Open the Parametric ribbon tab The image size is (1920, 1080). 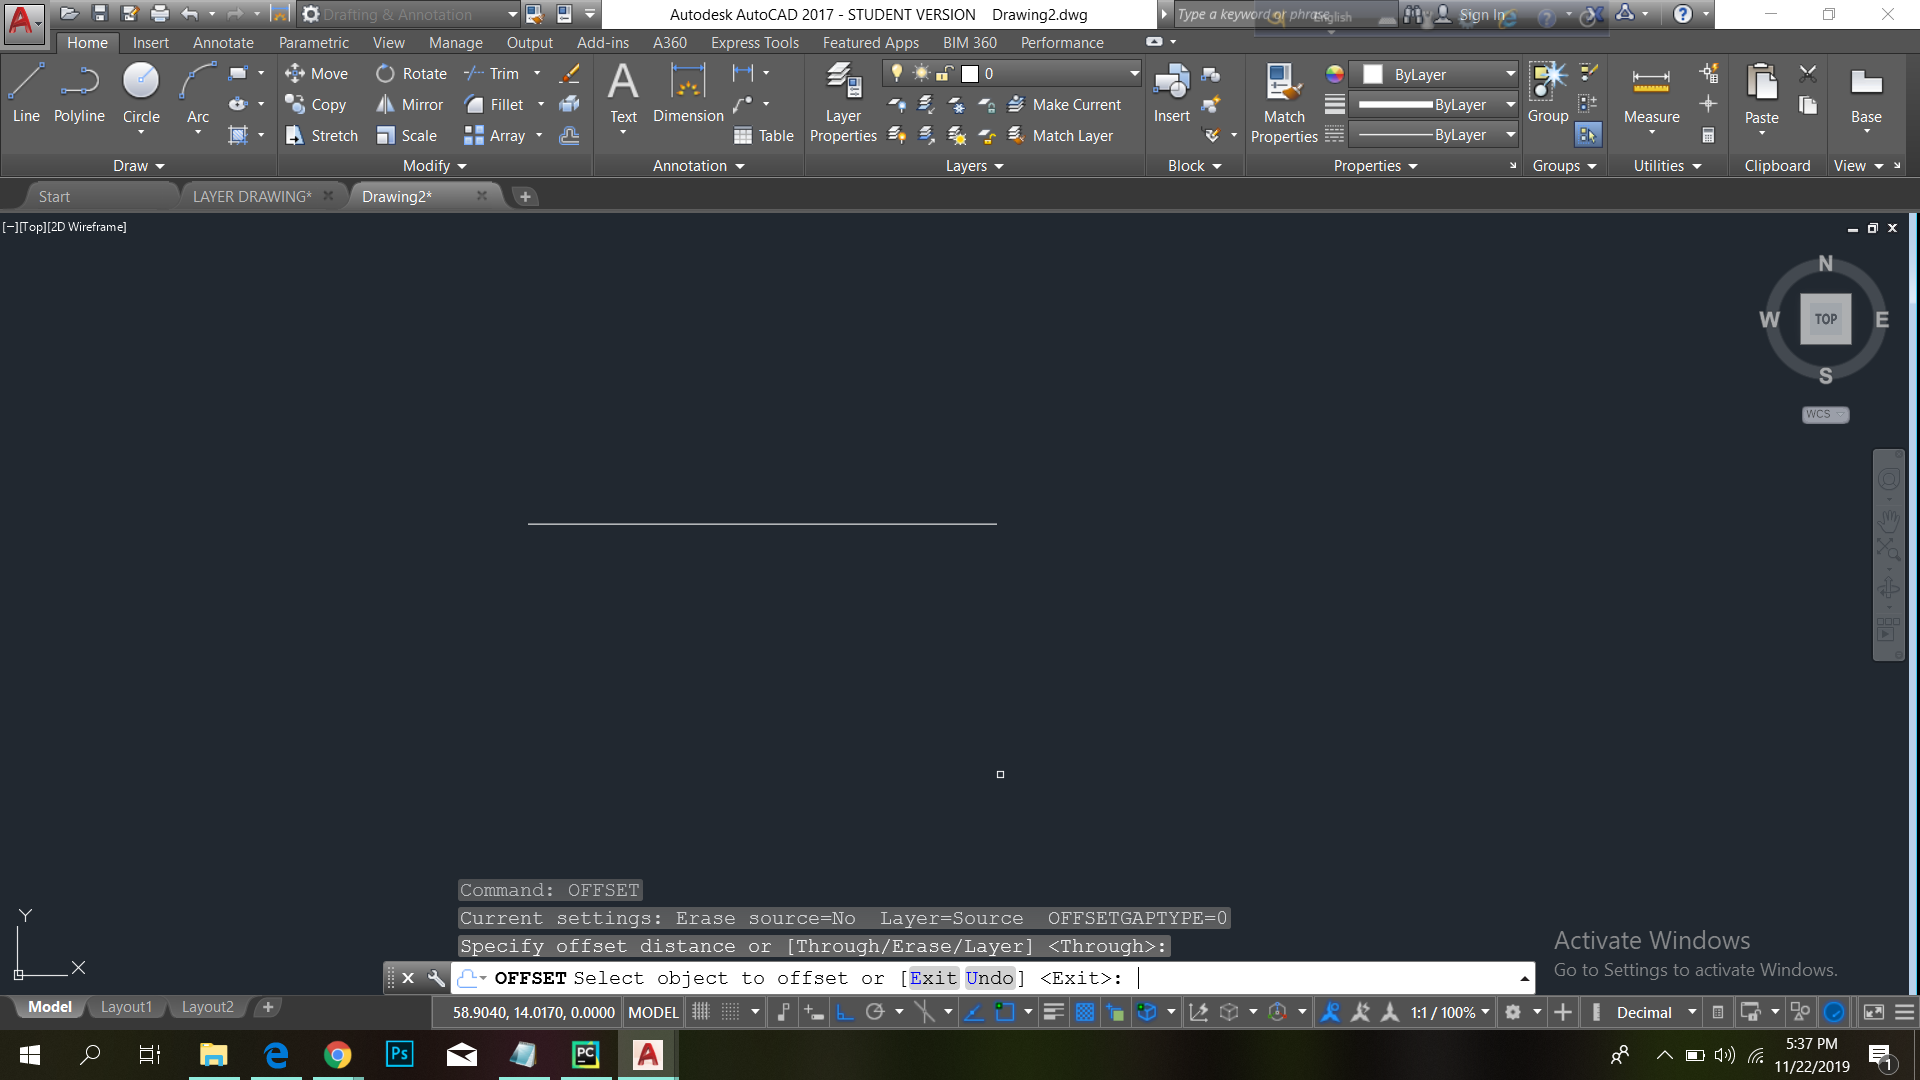314,42
